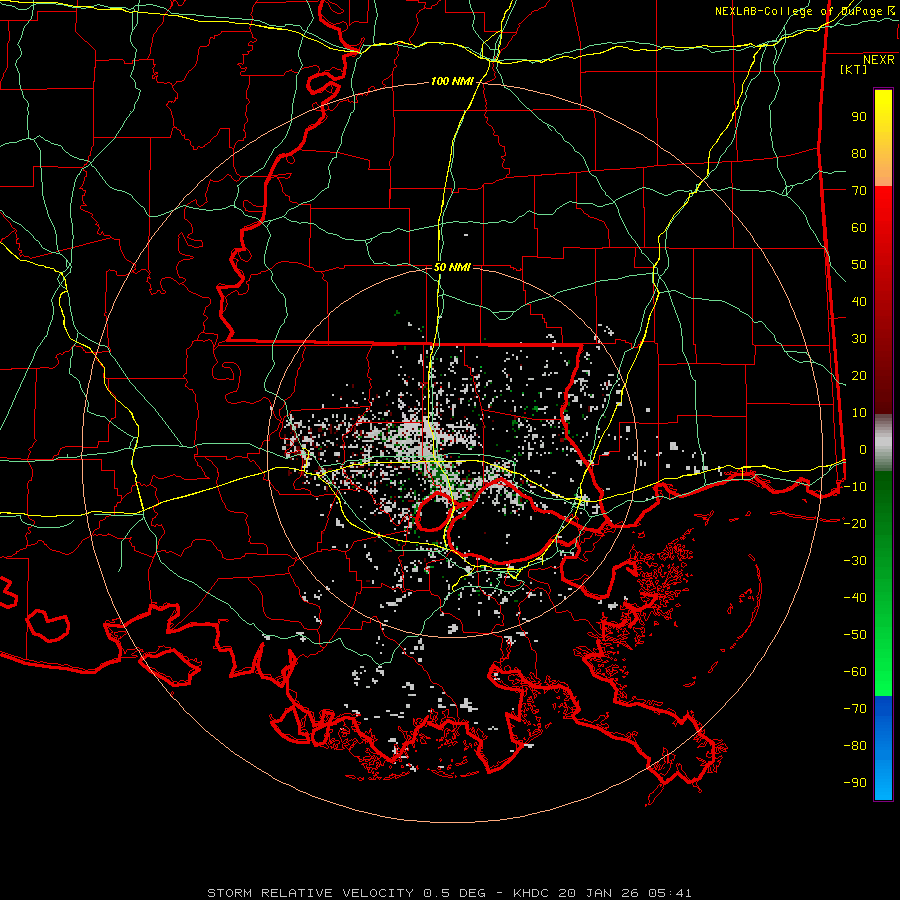Click the -70 value on the velocity scale
Screen dimensions: 900x900
[855, 709]
